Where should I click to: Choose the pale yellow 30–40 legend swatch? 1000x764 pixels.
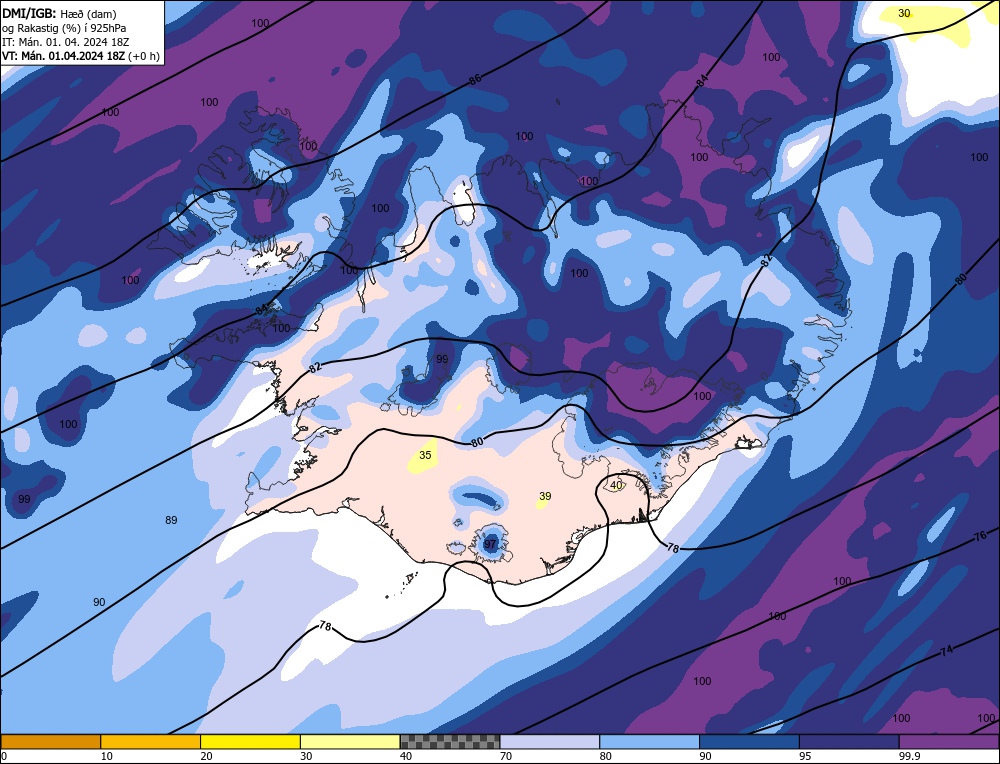coord(350,742)
